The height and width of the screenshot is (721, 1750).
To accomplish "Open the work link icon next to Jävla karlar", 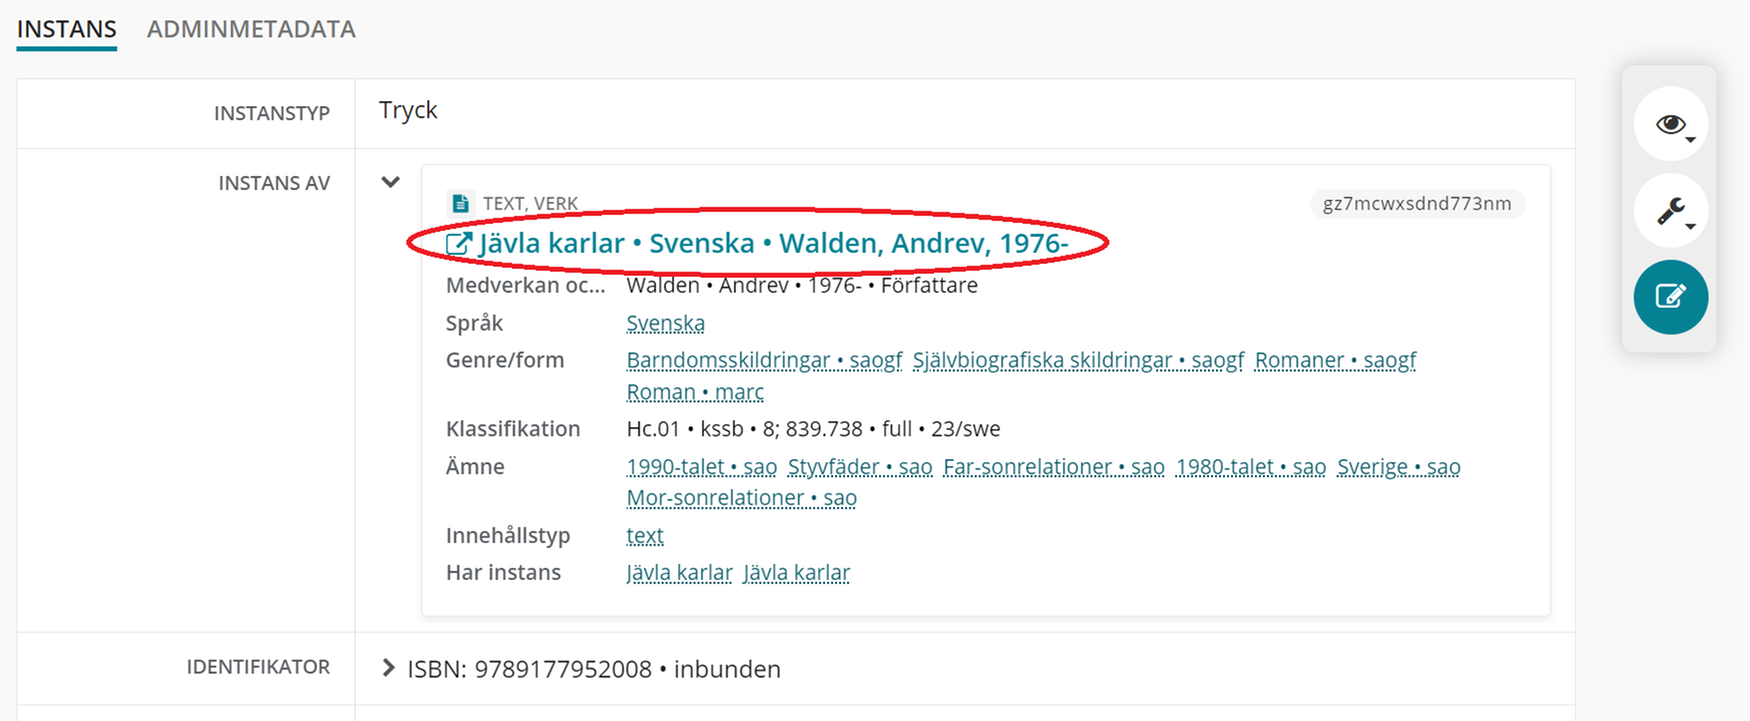I will coord(458,242).
